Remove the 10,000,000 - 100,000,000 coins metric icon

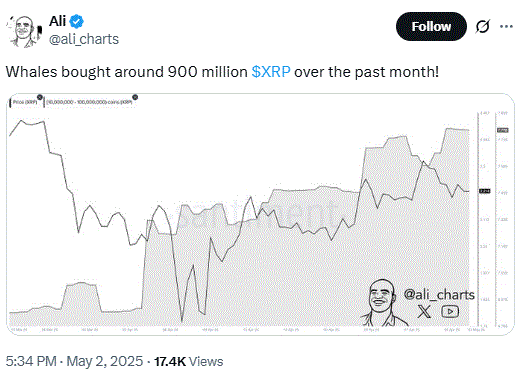tap(135, 98)
